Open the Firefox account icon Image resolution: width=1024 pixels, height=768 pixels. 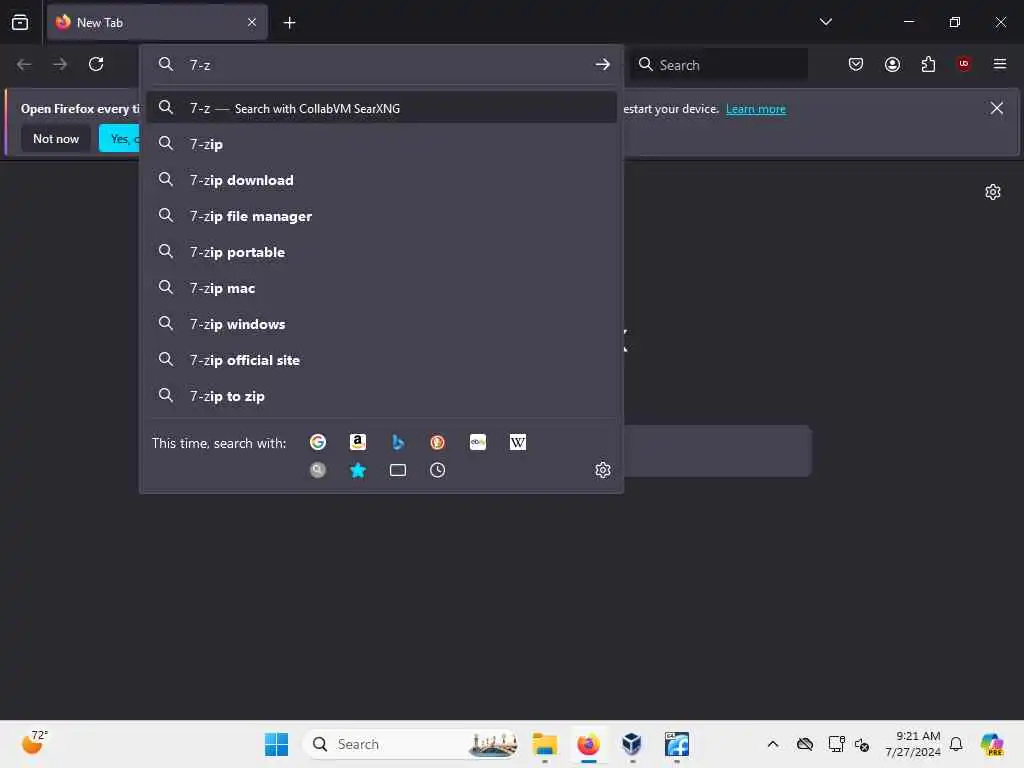[x=892, y=64]
